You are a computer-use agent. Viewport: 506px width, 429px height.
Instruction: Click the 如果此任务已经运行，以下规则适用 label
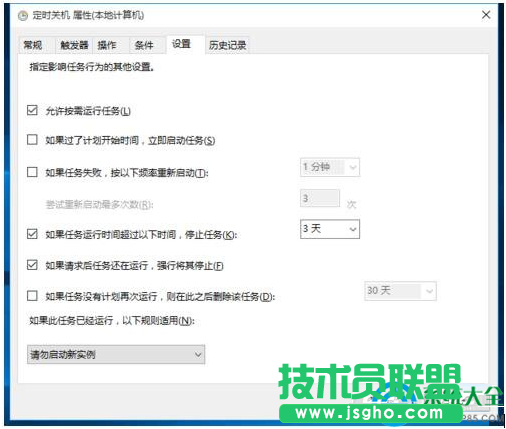click(112, 320)
